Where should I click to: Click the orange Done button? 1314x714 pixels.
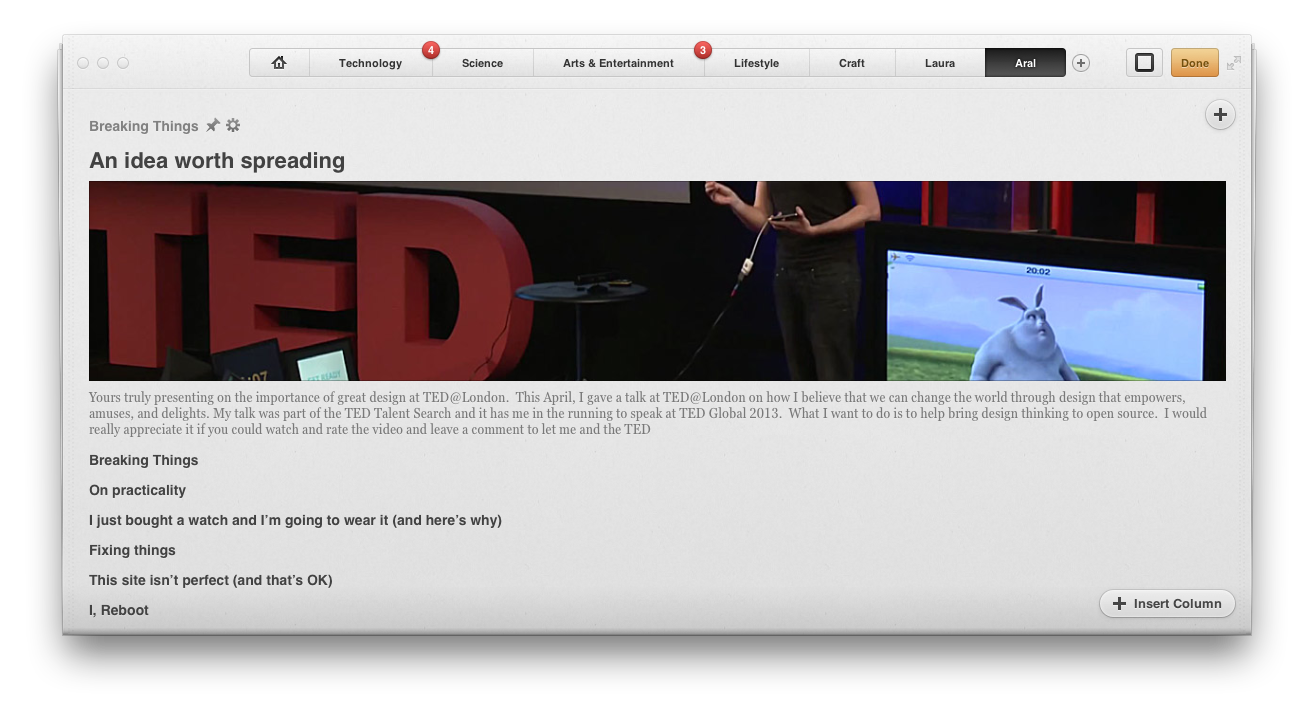1195,63
